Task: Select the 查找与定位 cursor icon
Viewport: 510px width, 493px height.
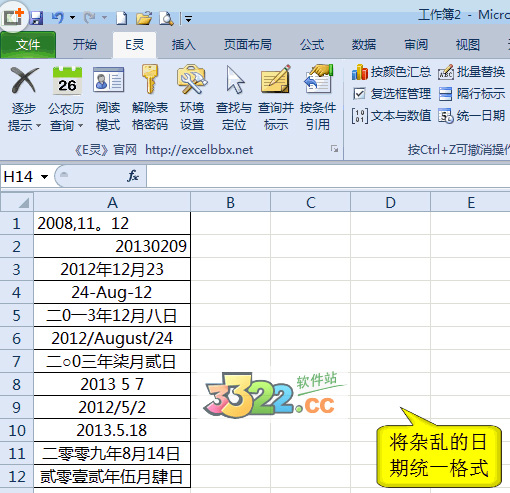Action: 234,79
